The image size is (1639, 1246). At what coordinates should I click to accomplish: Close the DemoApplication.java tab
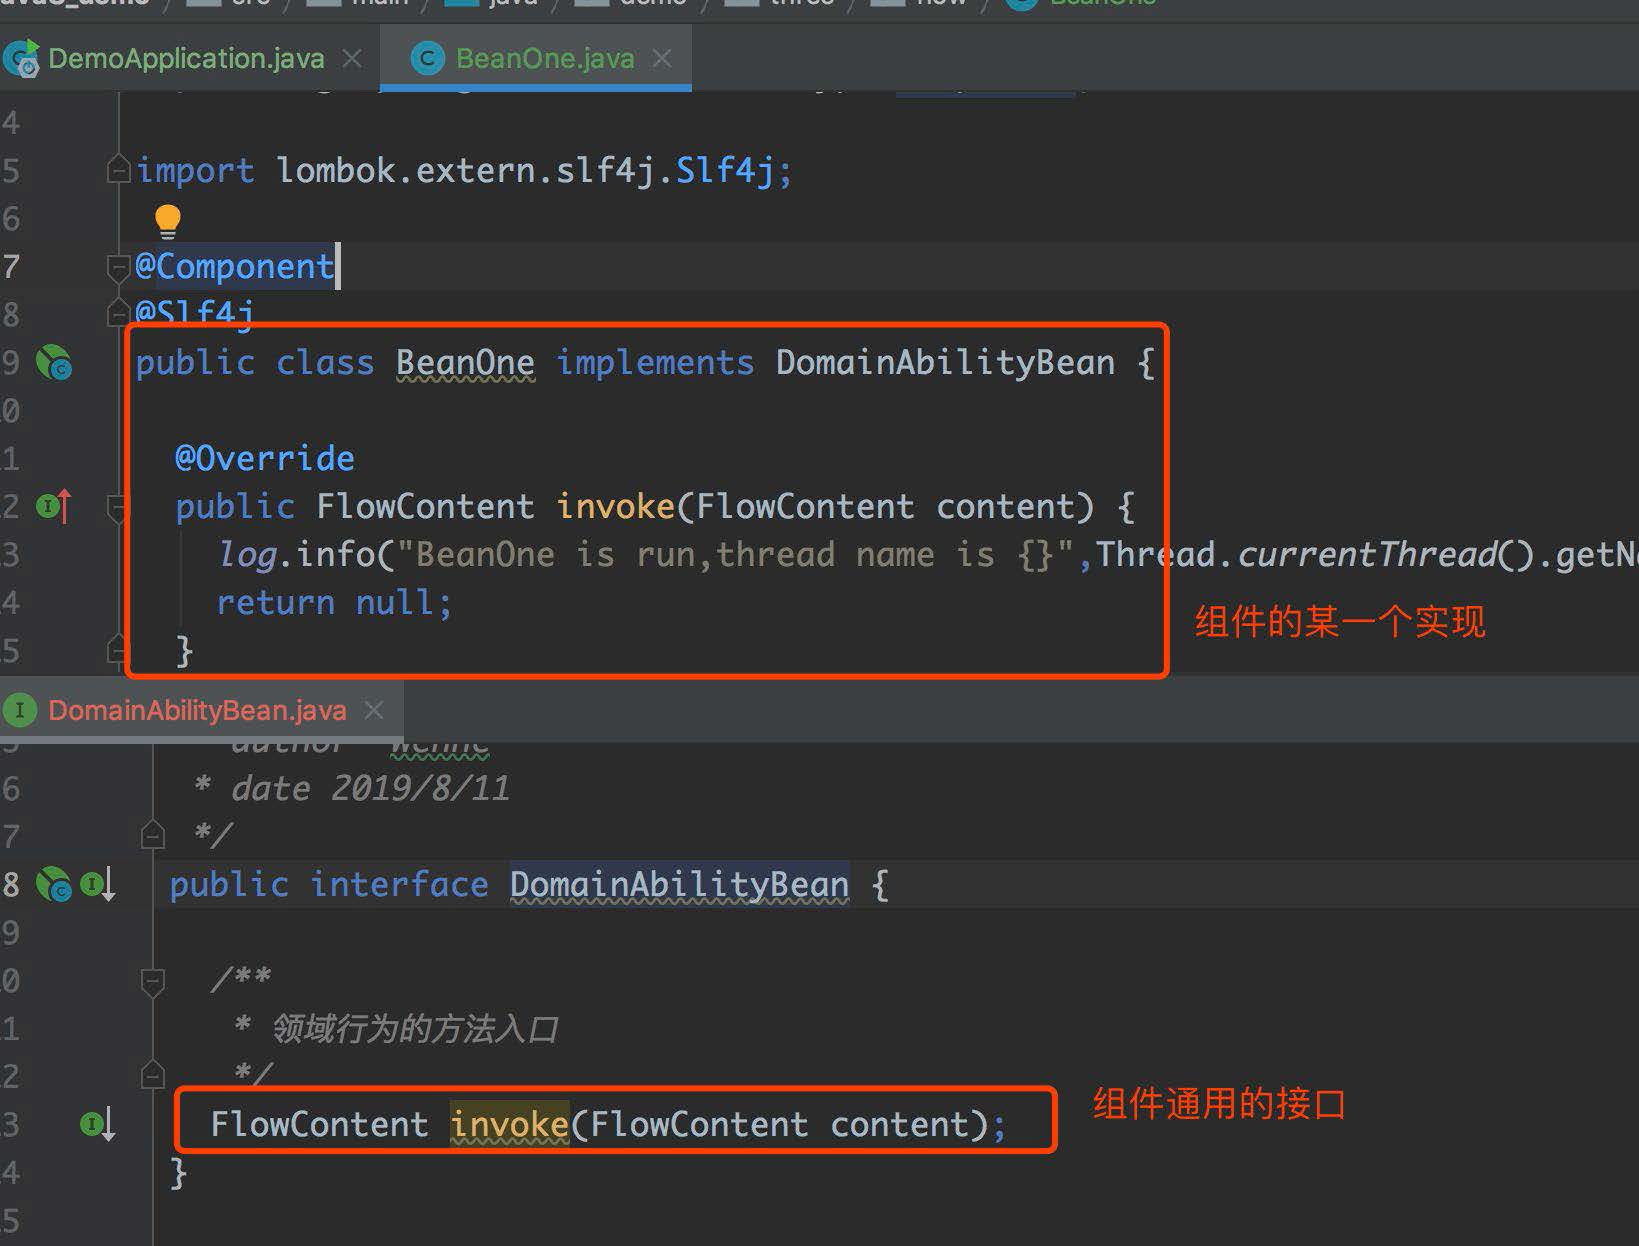(352, 59)
